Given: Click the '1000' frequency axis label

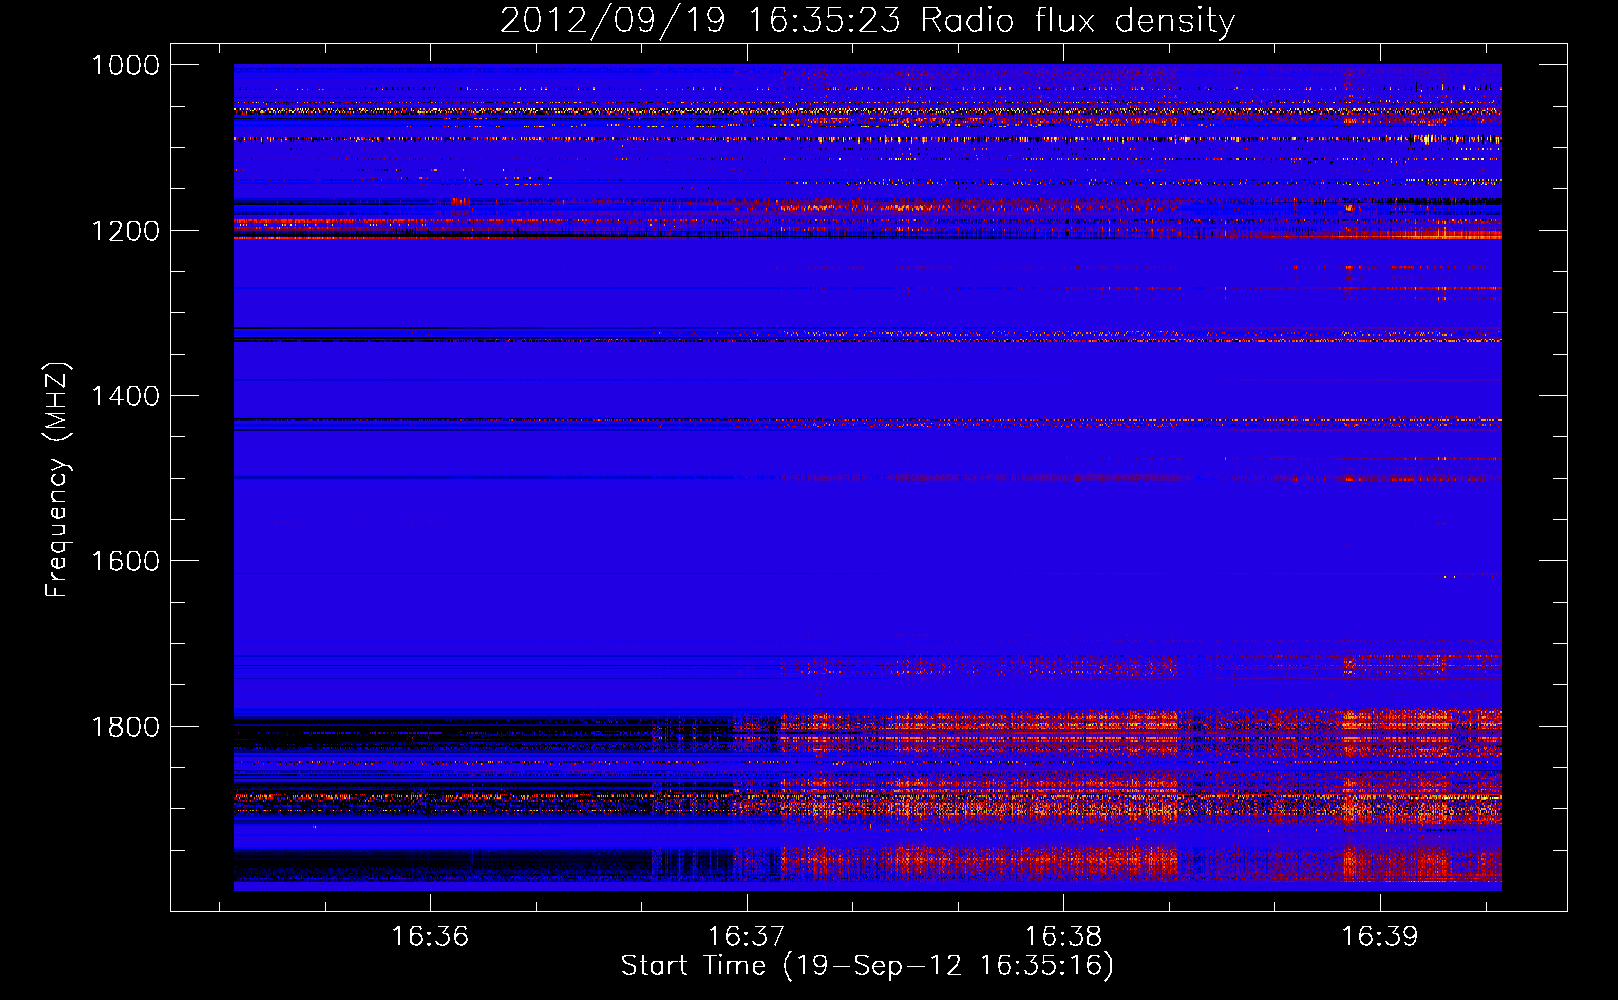Looking at the screenshot, I should pos(125,65).
